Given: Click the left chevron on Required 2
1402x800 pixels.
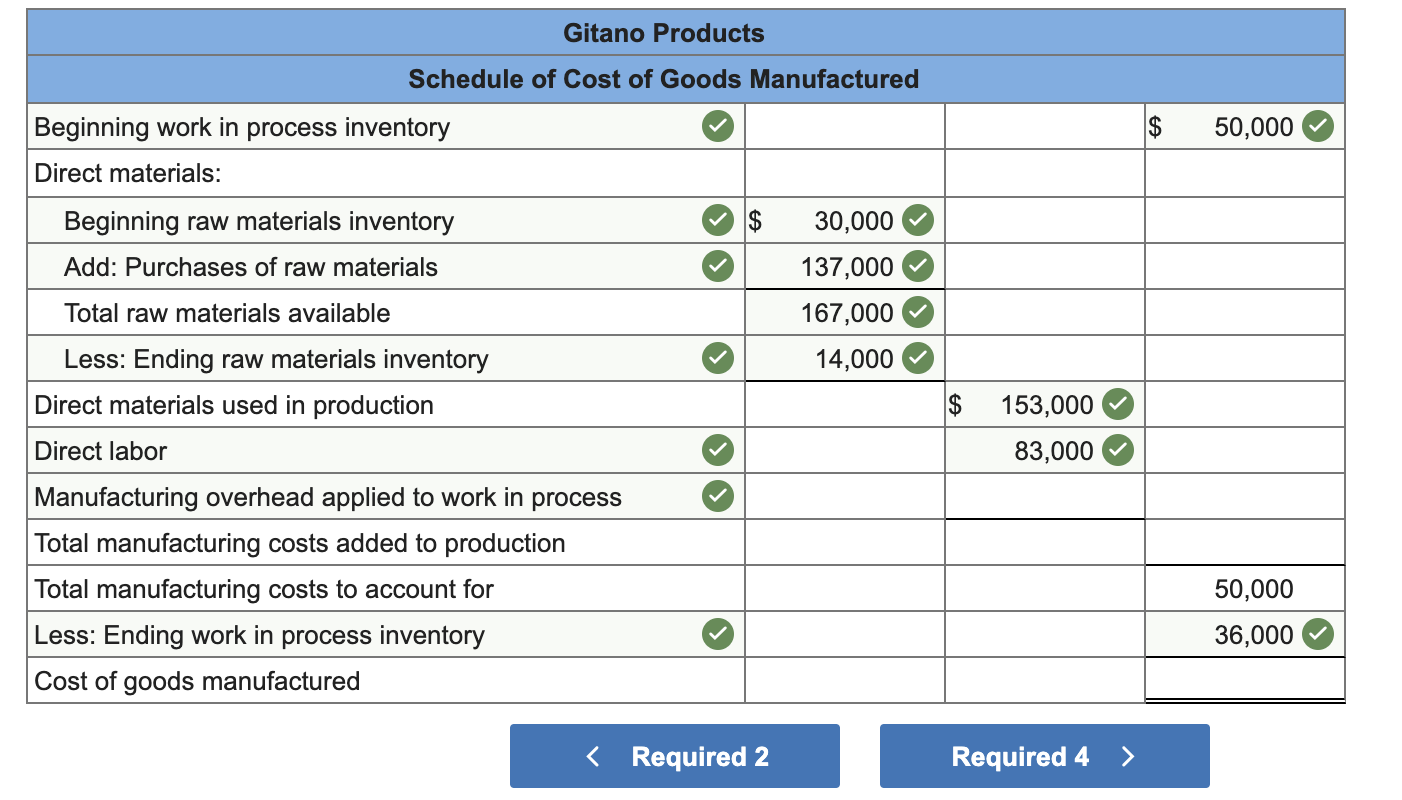Looking at the screenshot, I should click(591, 756).
